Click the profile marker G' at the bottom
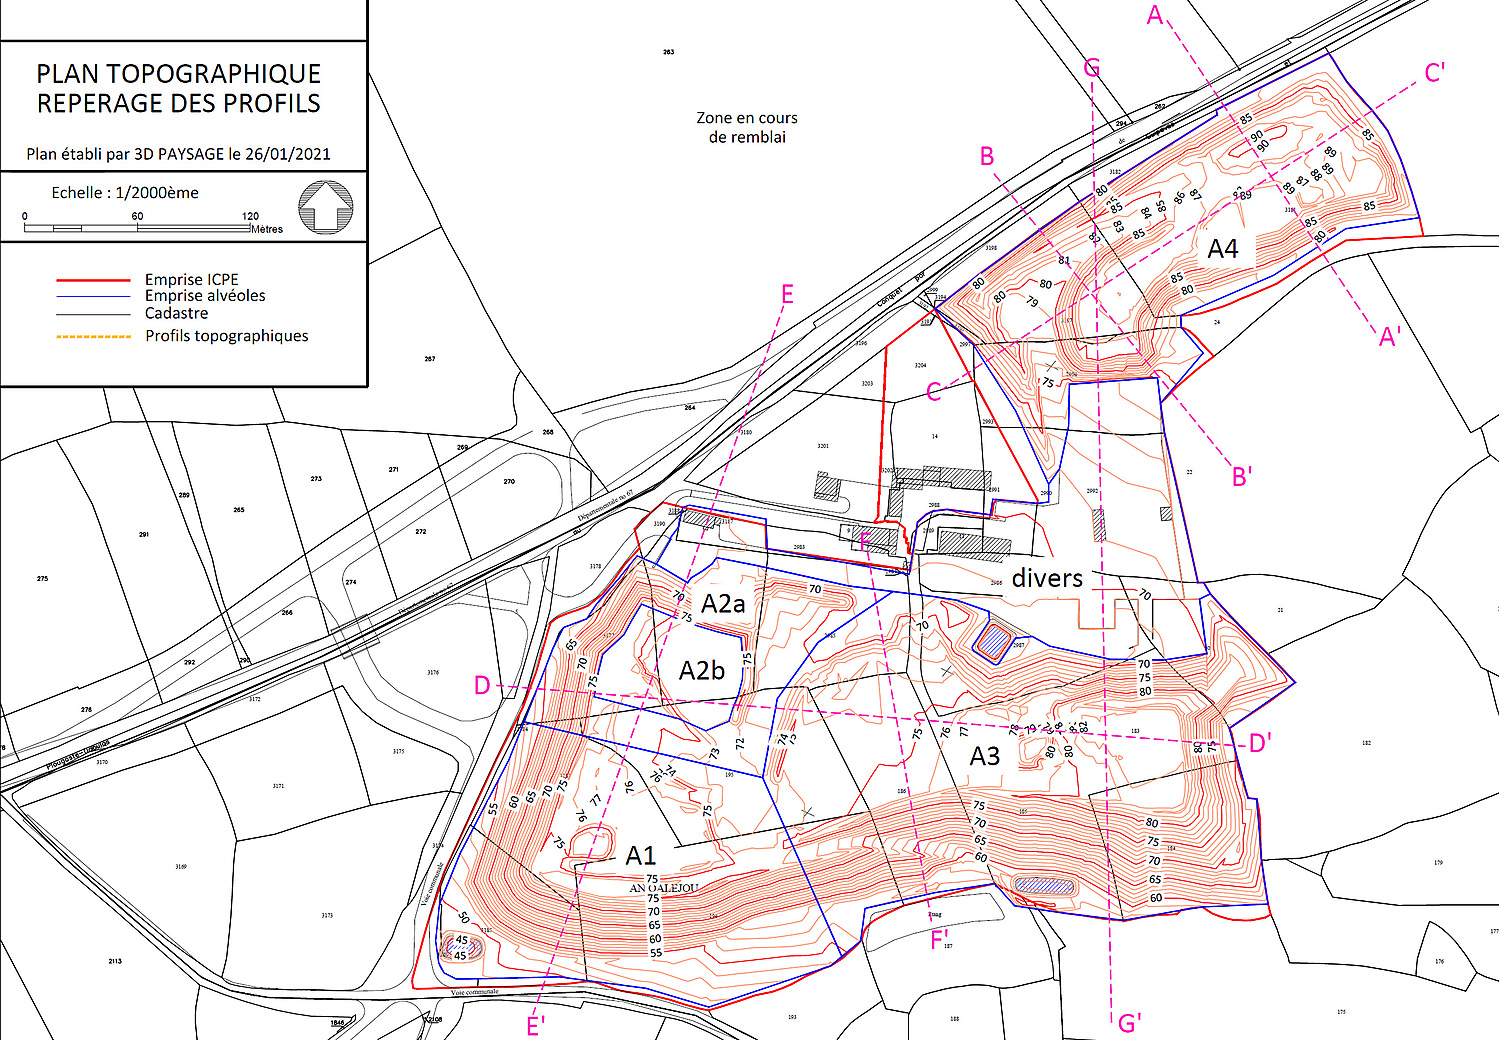Image resolution: width=1499 pixels, height=1040 pixels. point(1129,1023)
